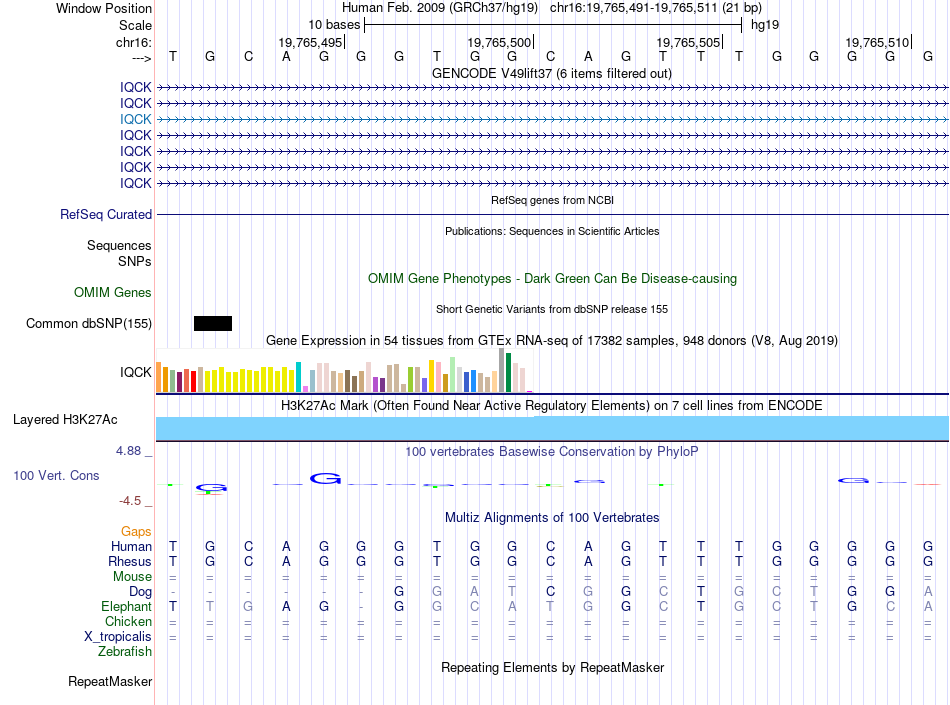Select the Rhesus species row label
The image size is (950, 705).
pyautogui.click(x=130, y=561)
